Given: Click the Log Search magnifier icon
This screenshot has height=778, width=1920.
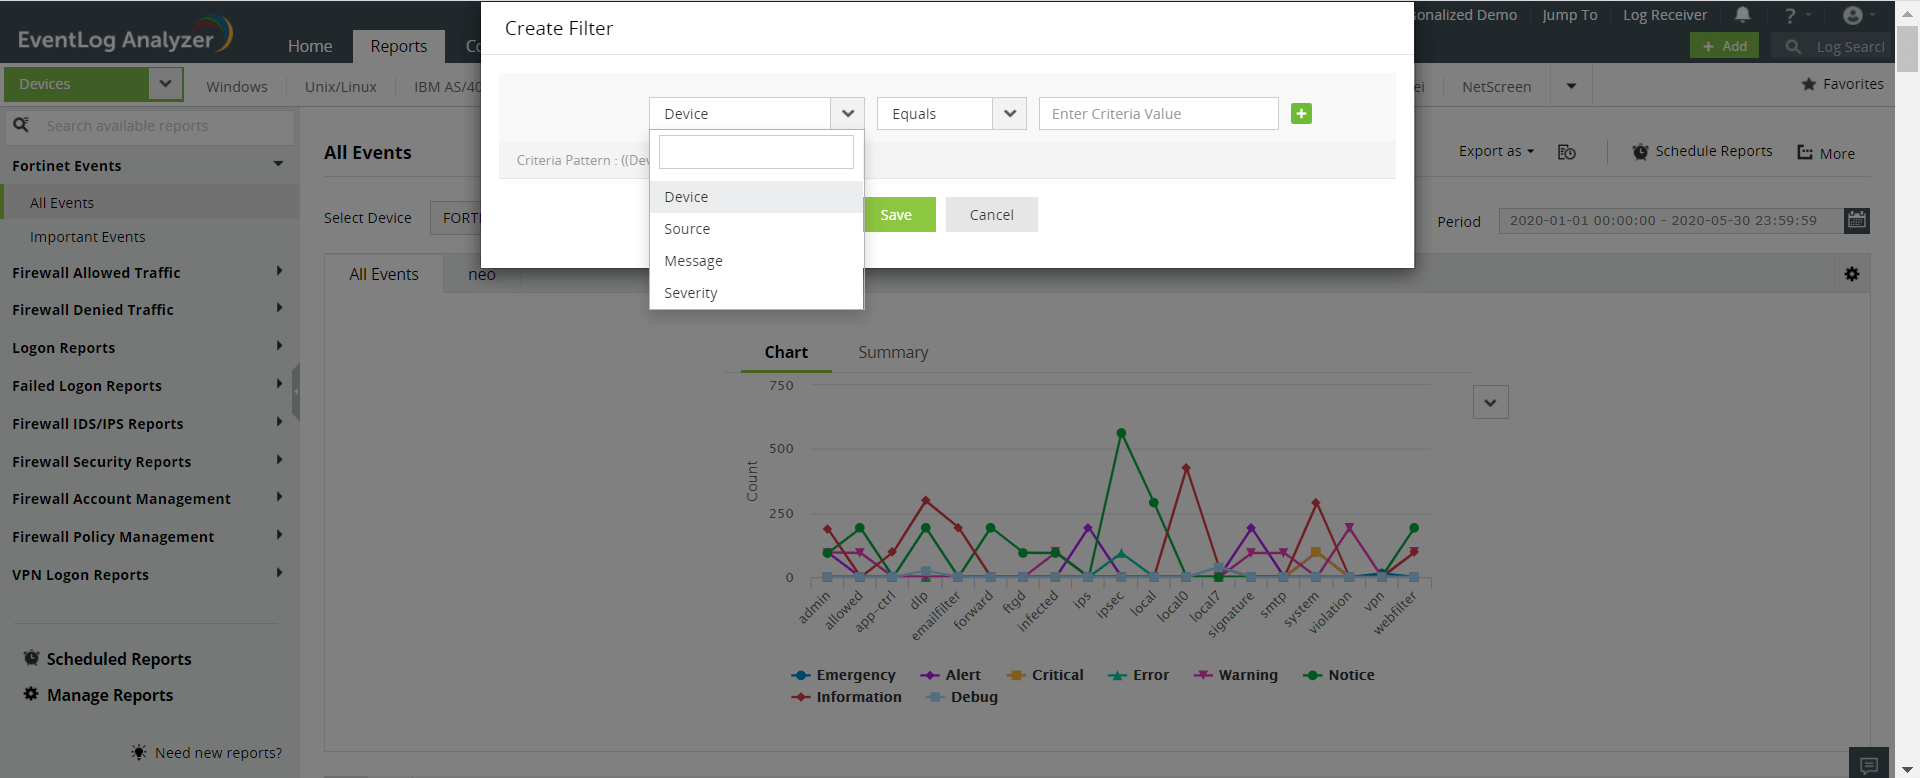Looking at the screenshot, I should tap(1793, 46).
